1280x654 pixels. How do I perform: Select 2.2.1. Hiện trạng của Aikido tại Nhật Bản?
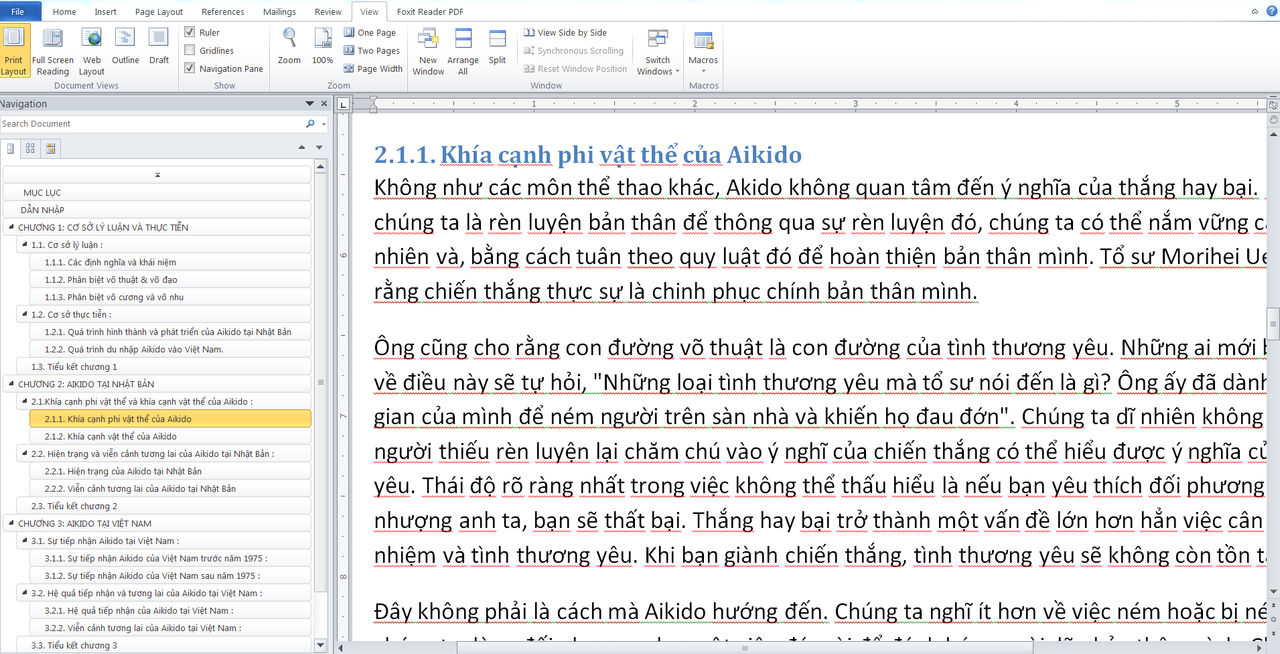[171, 471]
